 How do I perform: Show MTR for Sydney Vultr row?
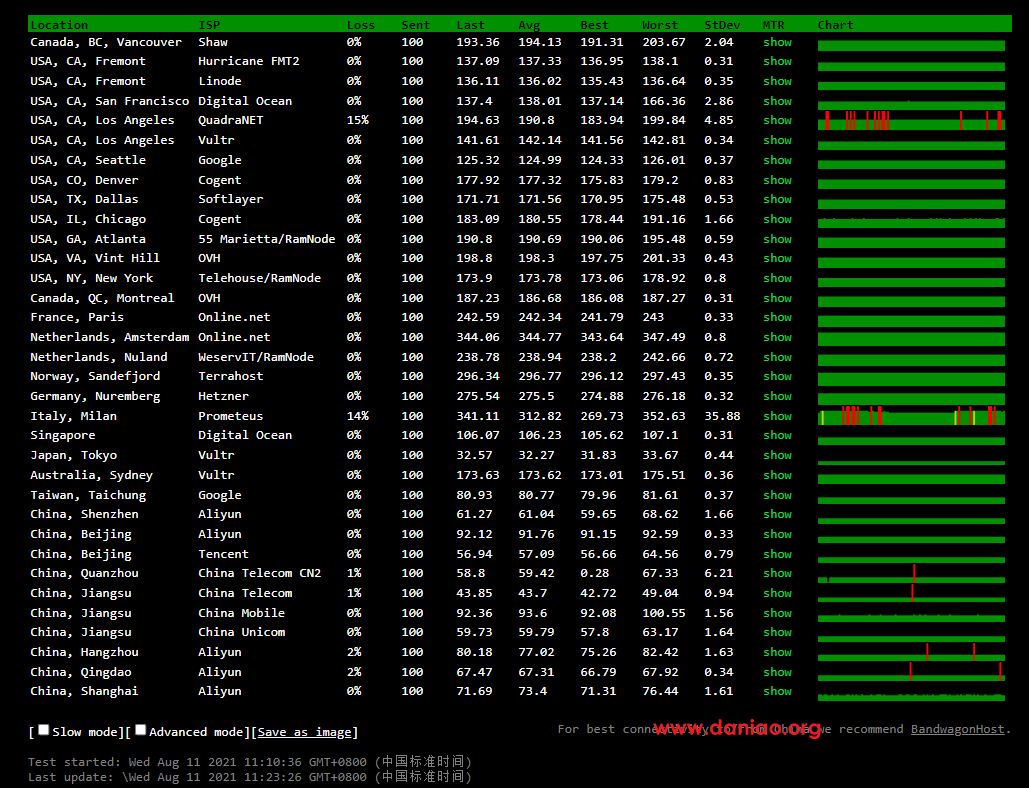[x=778, y=475]
